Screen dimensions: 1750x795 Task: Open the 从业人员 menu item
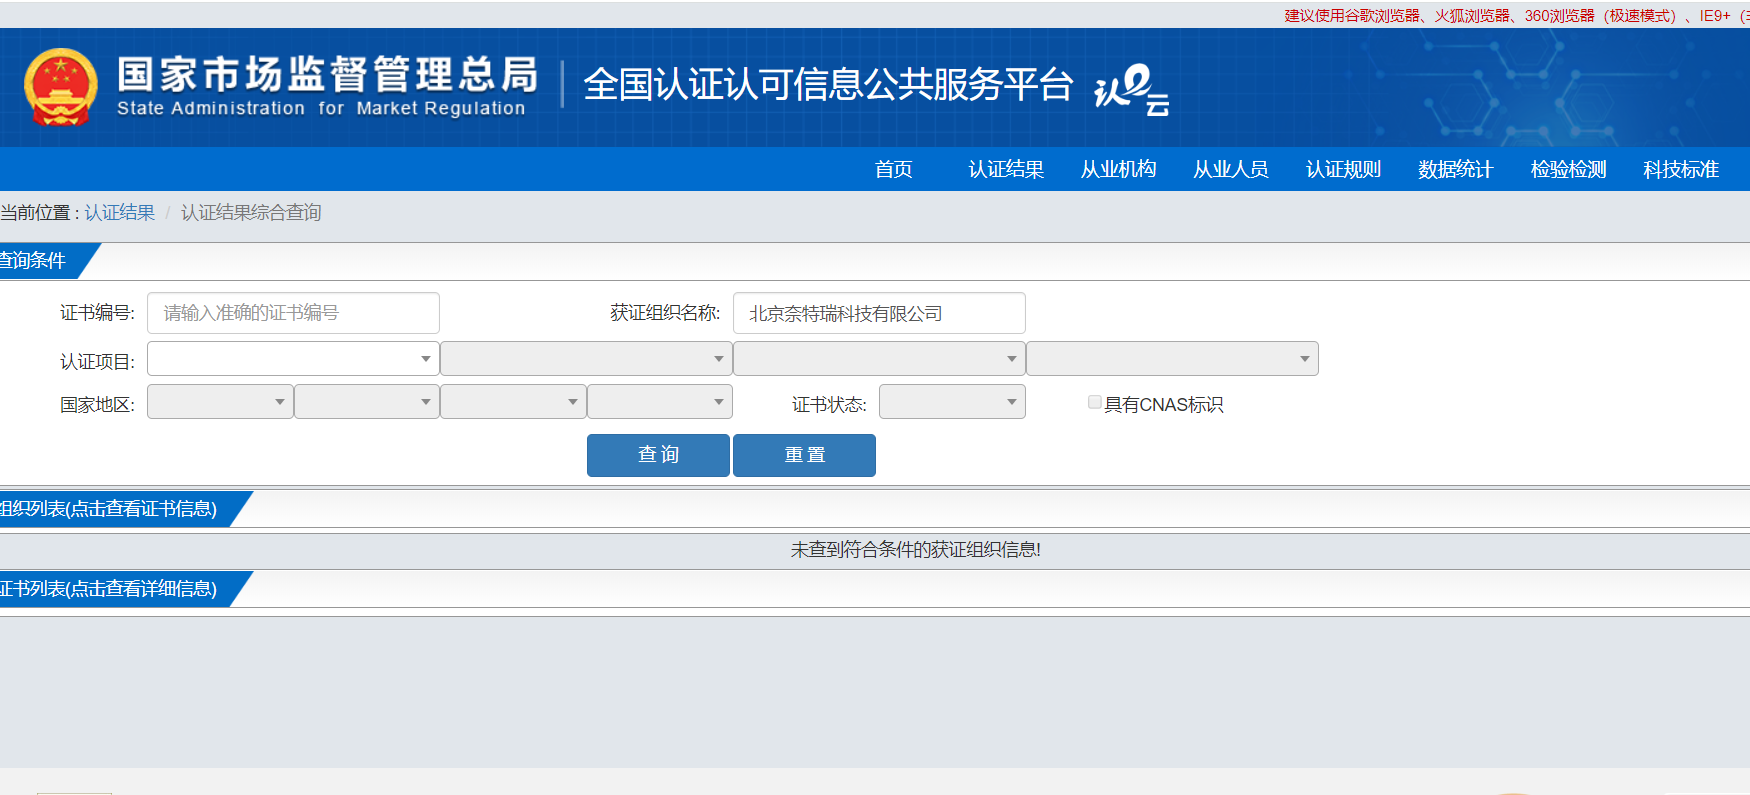coord(1231,169)
